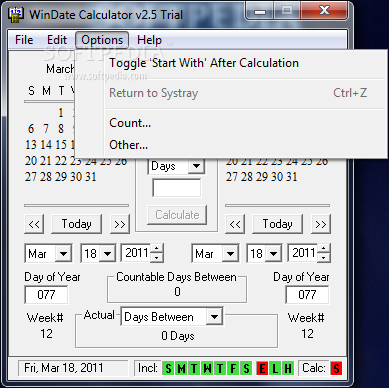Open the Days unit dropdown
This screenshot has width=389, height=388.
click(196, 166)
